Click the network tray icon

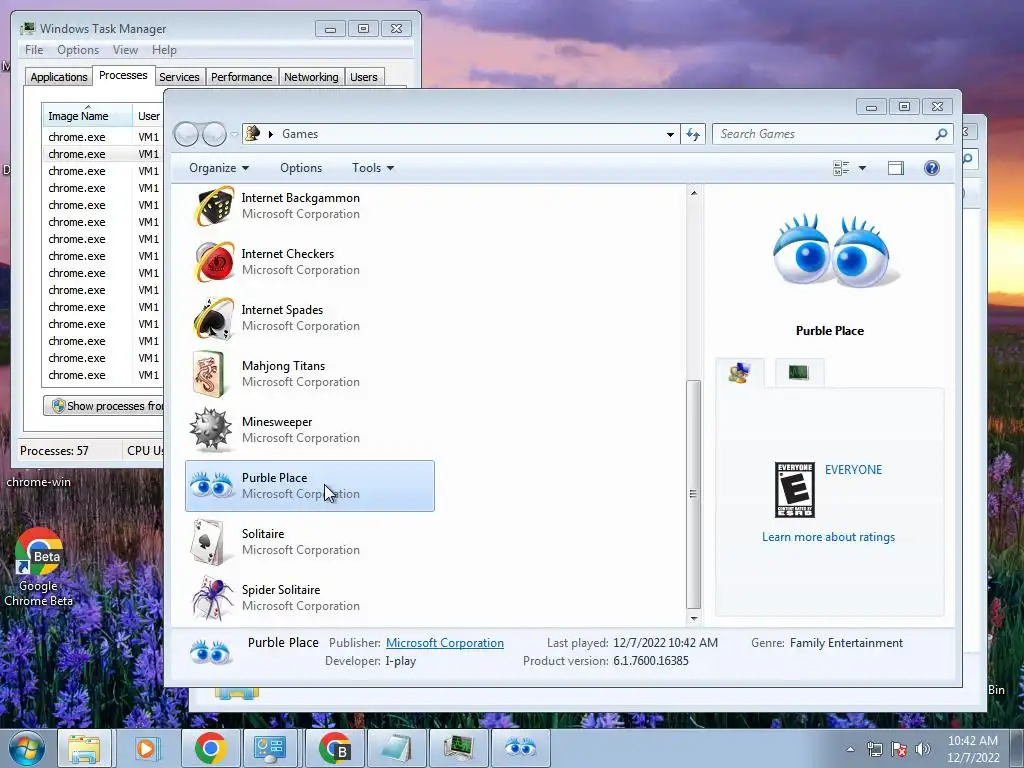874,749
